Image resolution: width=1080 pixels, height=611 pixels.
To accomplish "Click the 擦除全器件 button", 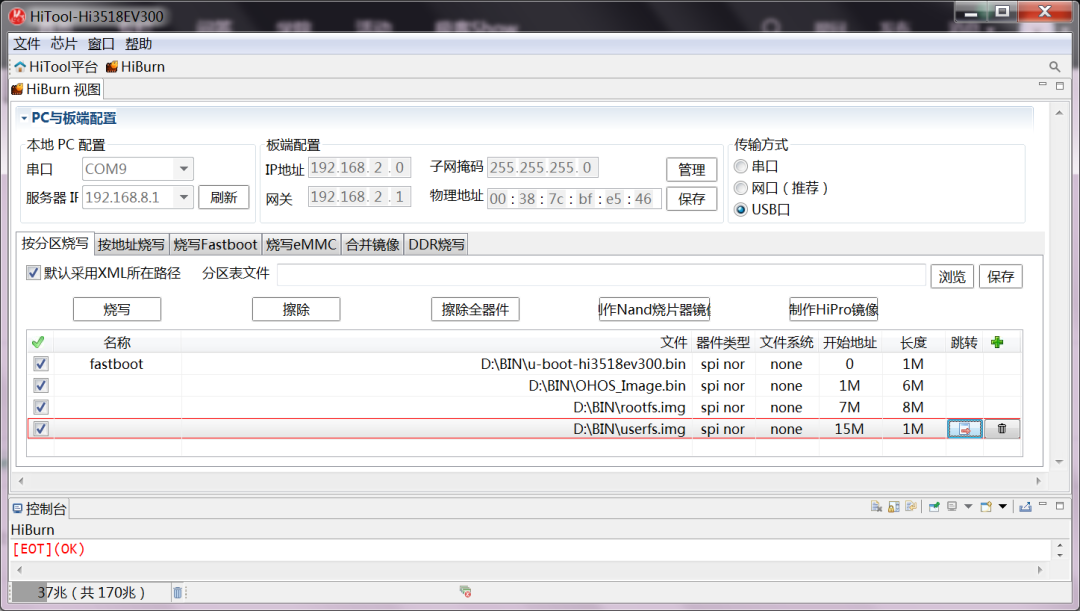I will coord(475,309).
